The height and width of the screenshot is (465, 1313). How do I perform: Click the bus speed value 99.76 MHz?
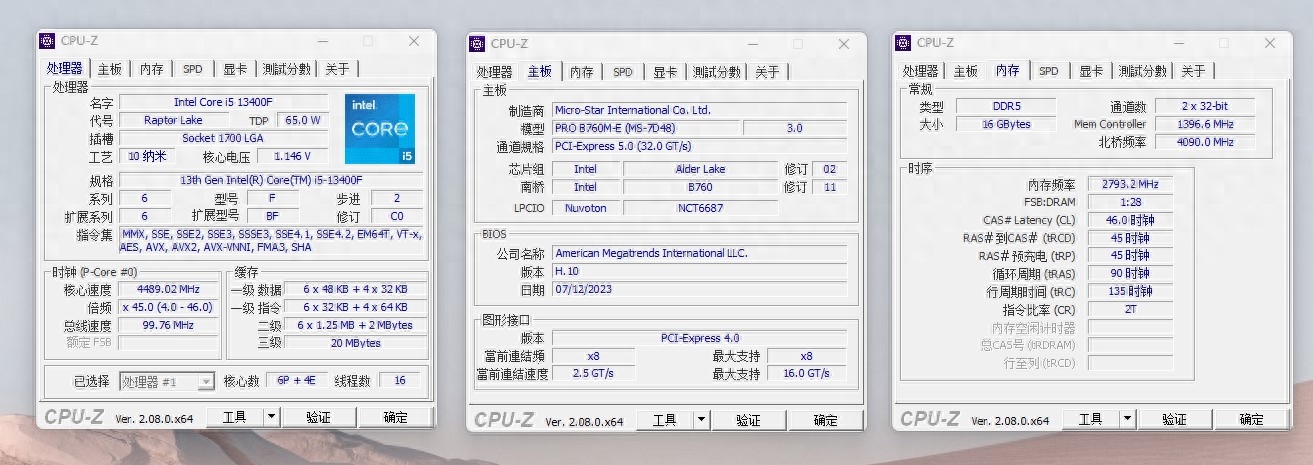point(169,325)
